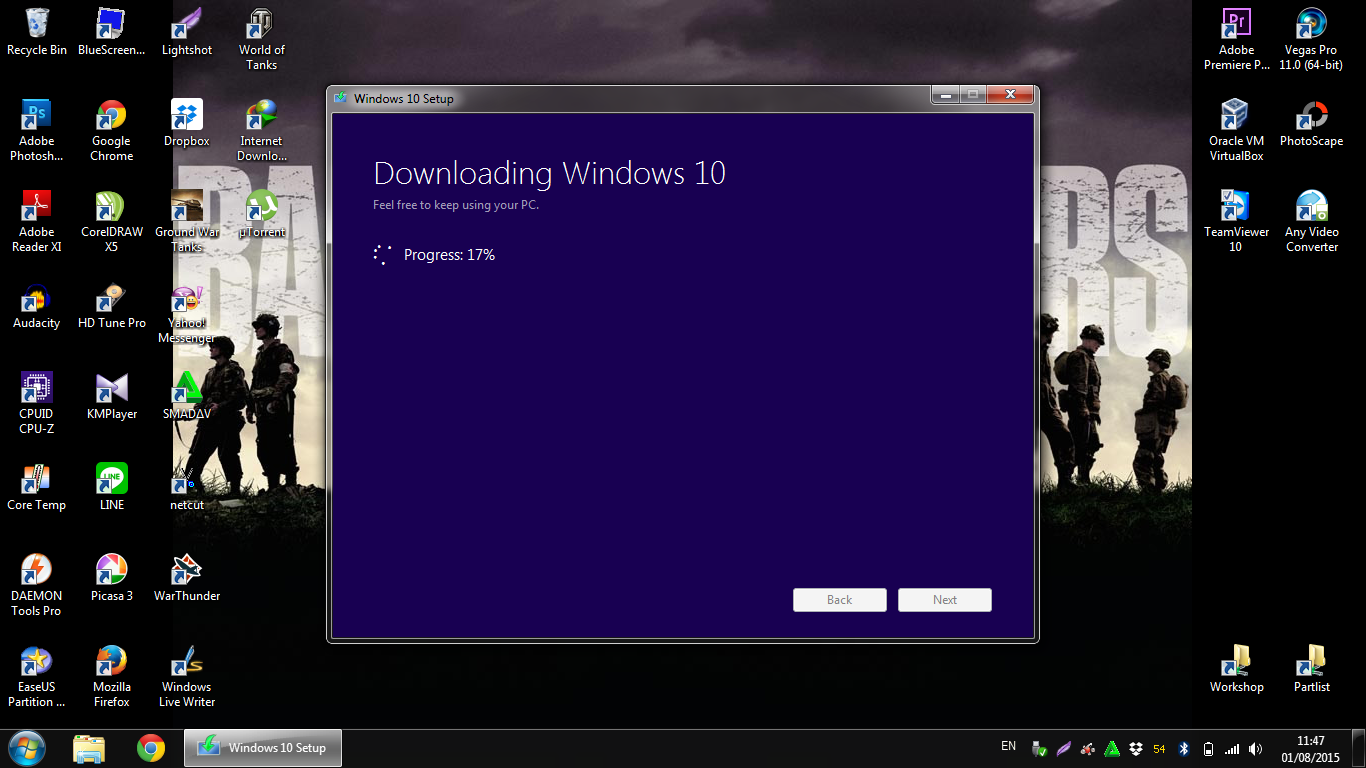Click the Next button in Setup
This screenshot has width=1366, height=768.
pos(945,600)
